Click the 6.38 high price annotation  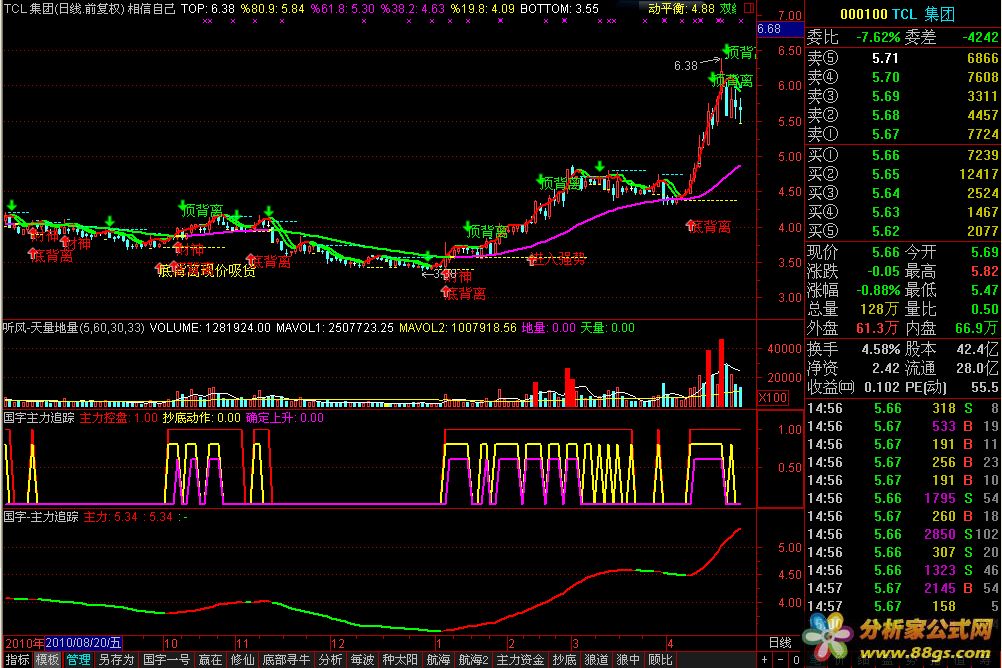pos(685,65)
